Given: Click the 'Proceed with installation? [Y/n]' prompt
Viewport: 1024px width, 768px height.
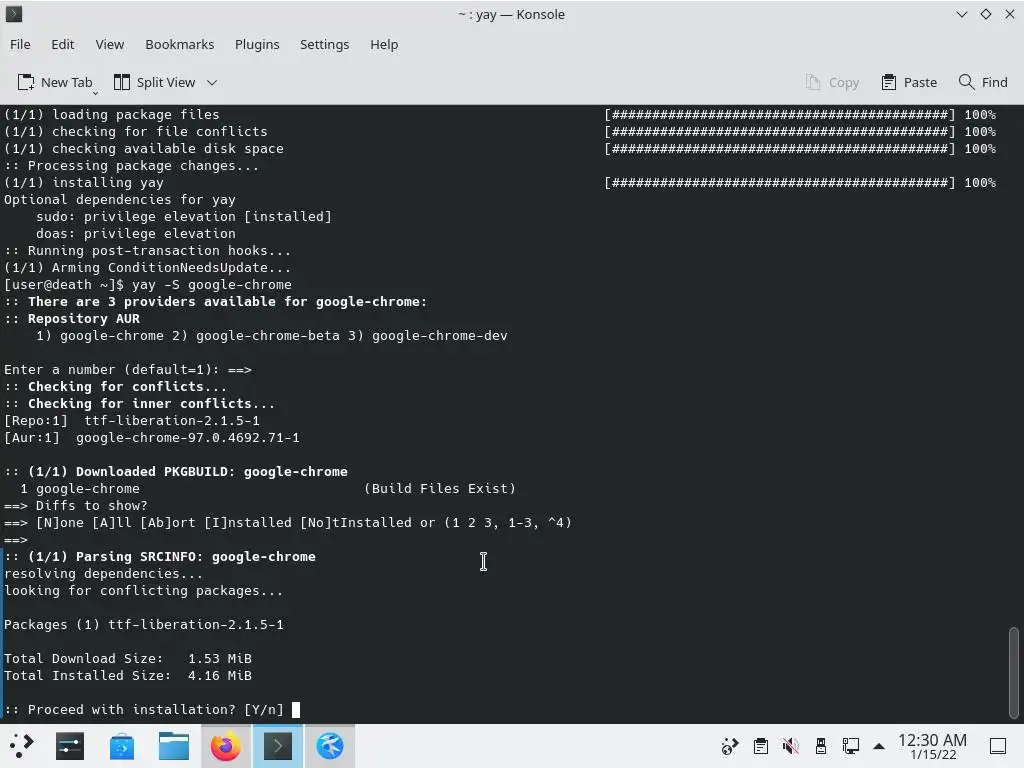Looking at the screenshot, I should [144, 709].
